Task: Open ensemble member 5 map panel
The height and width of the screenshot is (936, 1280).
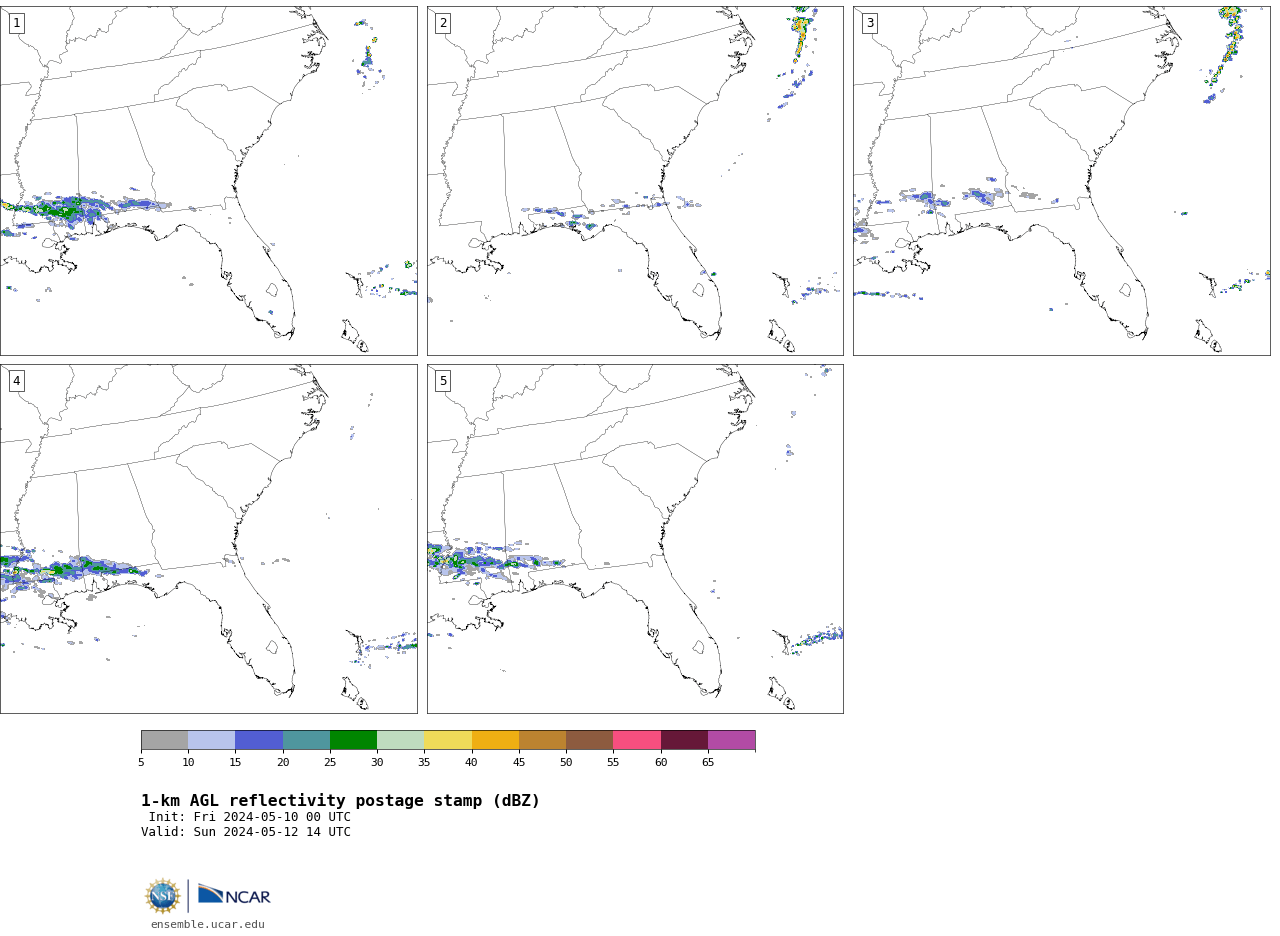Action: pyautogui.click(x=635, y=539)
